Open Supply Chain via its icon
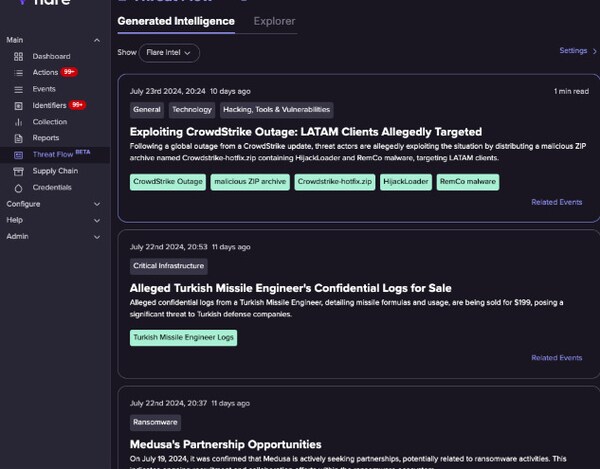Screen dimensions: 600x469 tap(18, 171)
